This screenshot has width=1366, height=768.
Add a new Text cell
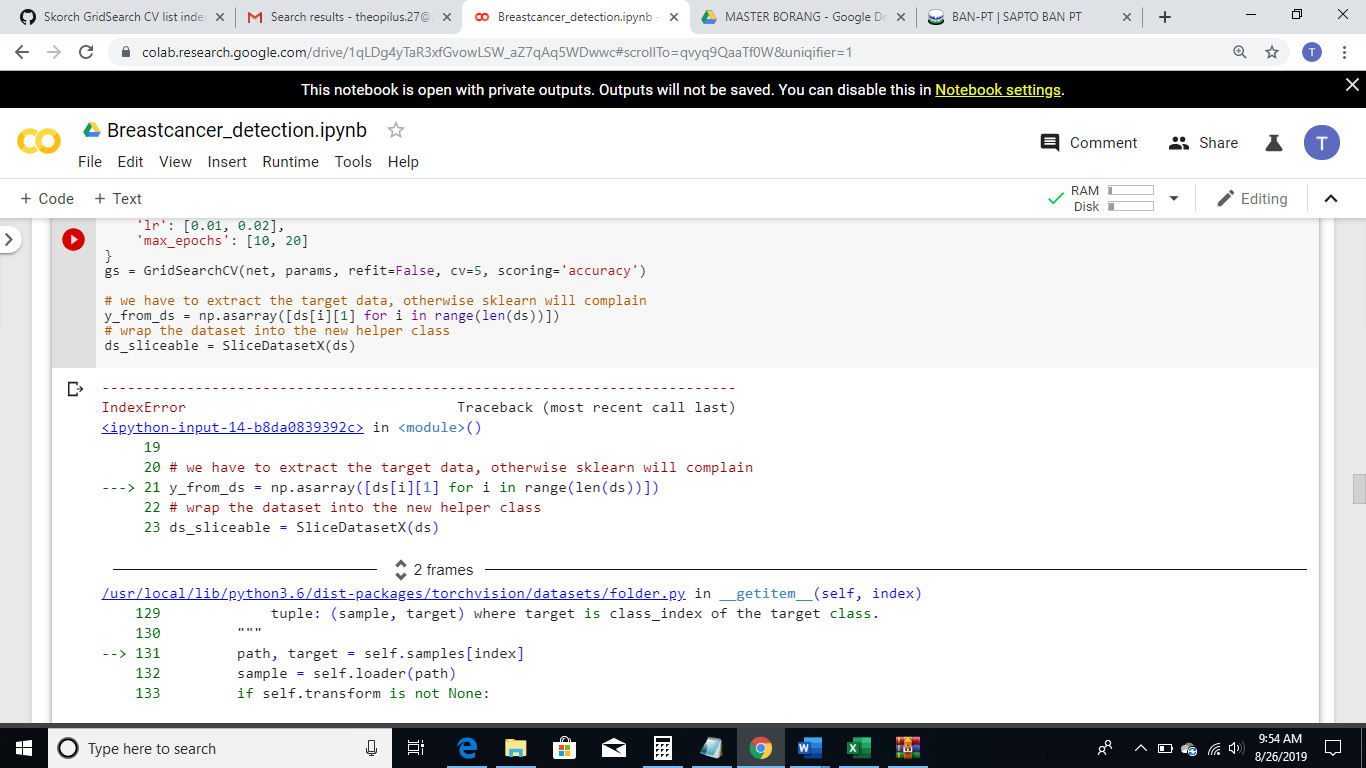click(x=118, y=199)
